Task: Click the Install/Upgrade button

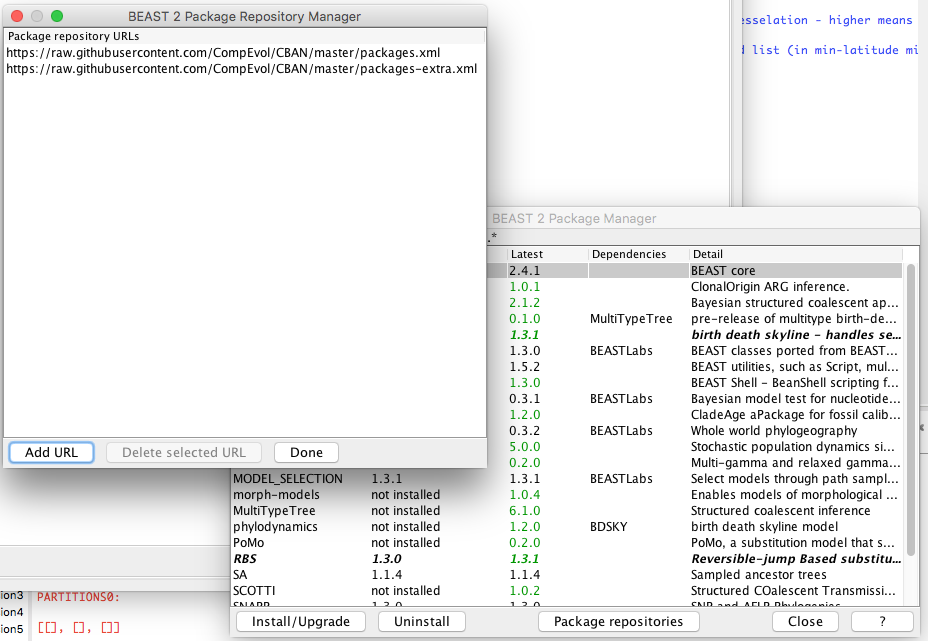Action: click(x=301, y=621)
